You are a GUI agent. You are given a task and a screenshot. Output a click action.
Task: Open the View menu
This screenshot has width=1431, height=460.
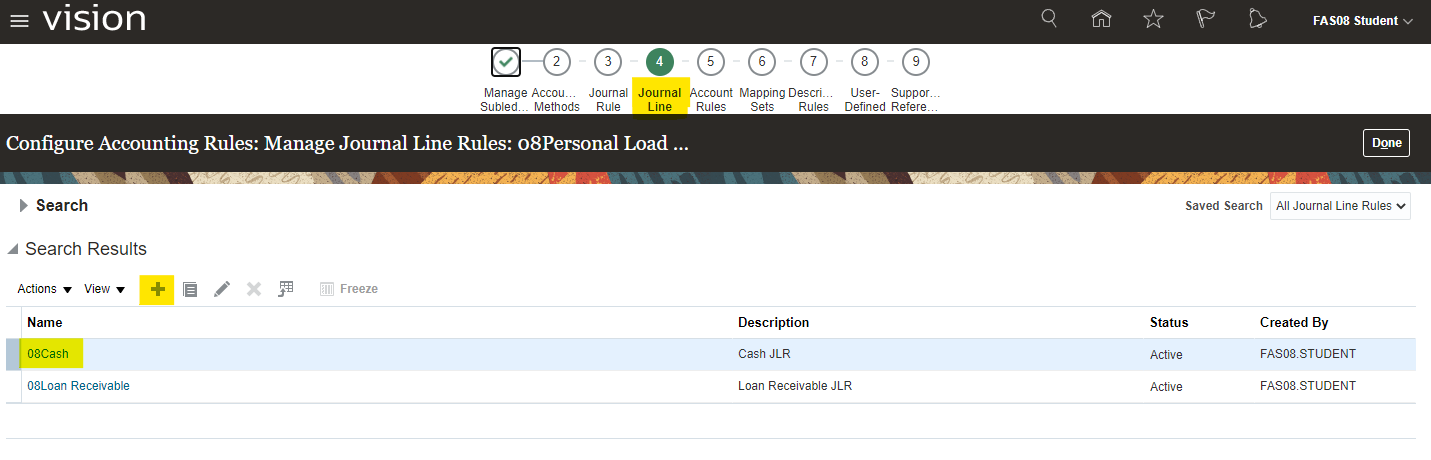[104, 289]
